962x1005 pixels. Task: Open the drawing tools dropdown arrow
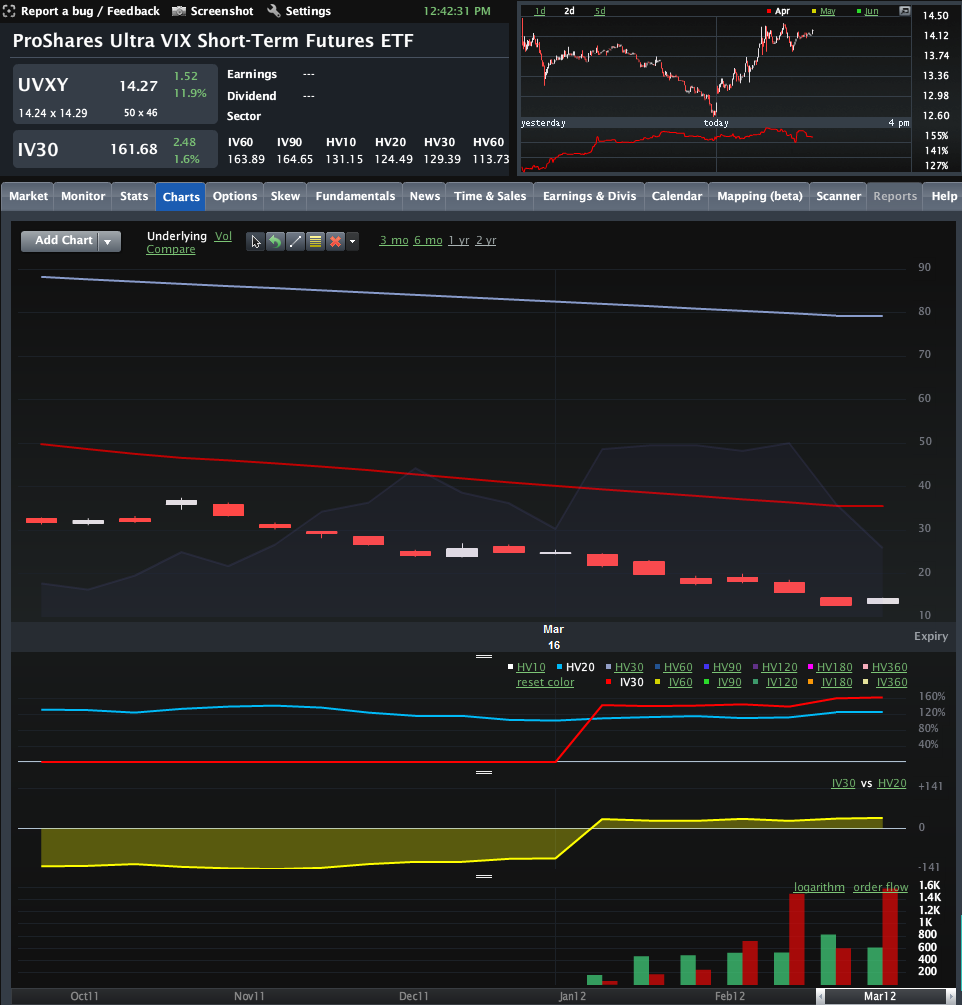tap(352, 242)
